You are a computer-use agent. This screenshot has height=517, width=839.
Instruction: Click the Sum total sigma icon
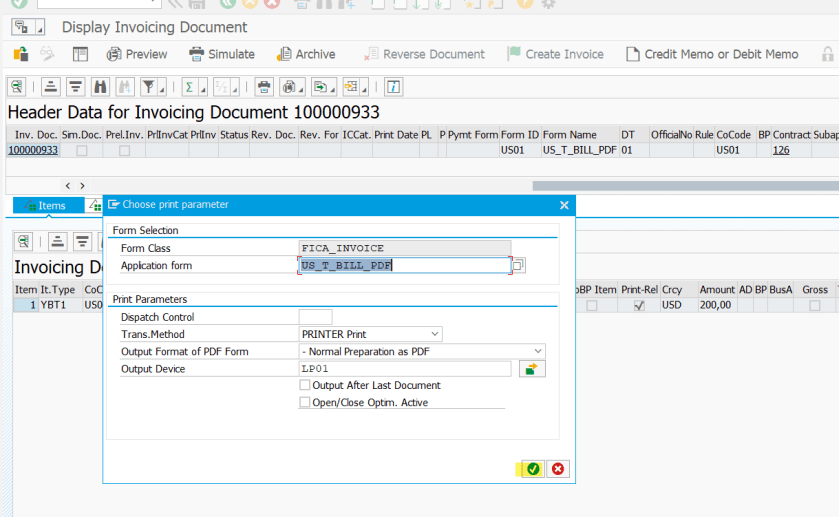[x=189, y=86]
